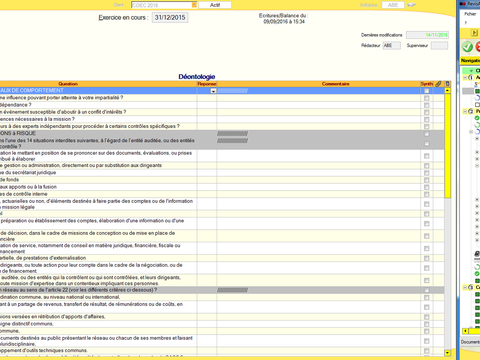Screen dimensions: 480x360
Task: Click the Synth column header
Action: click(427, 84)
